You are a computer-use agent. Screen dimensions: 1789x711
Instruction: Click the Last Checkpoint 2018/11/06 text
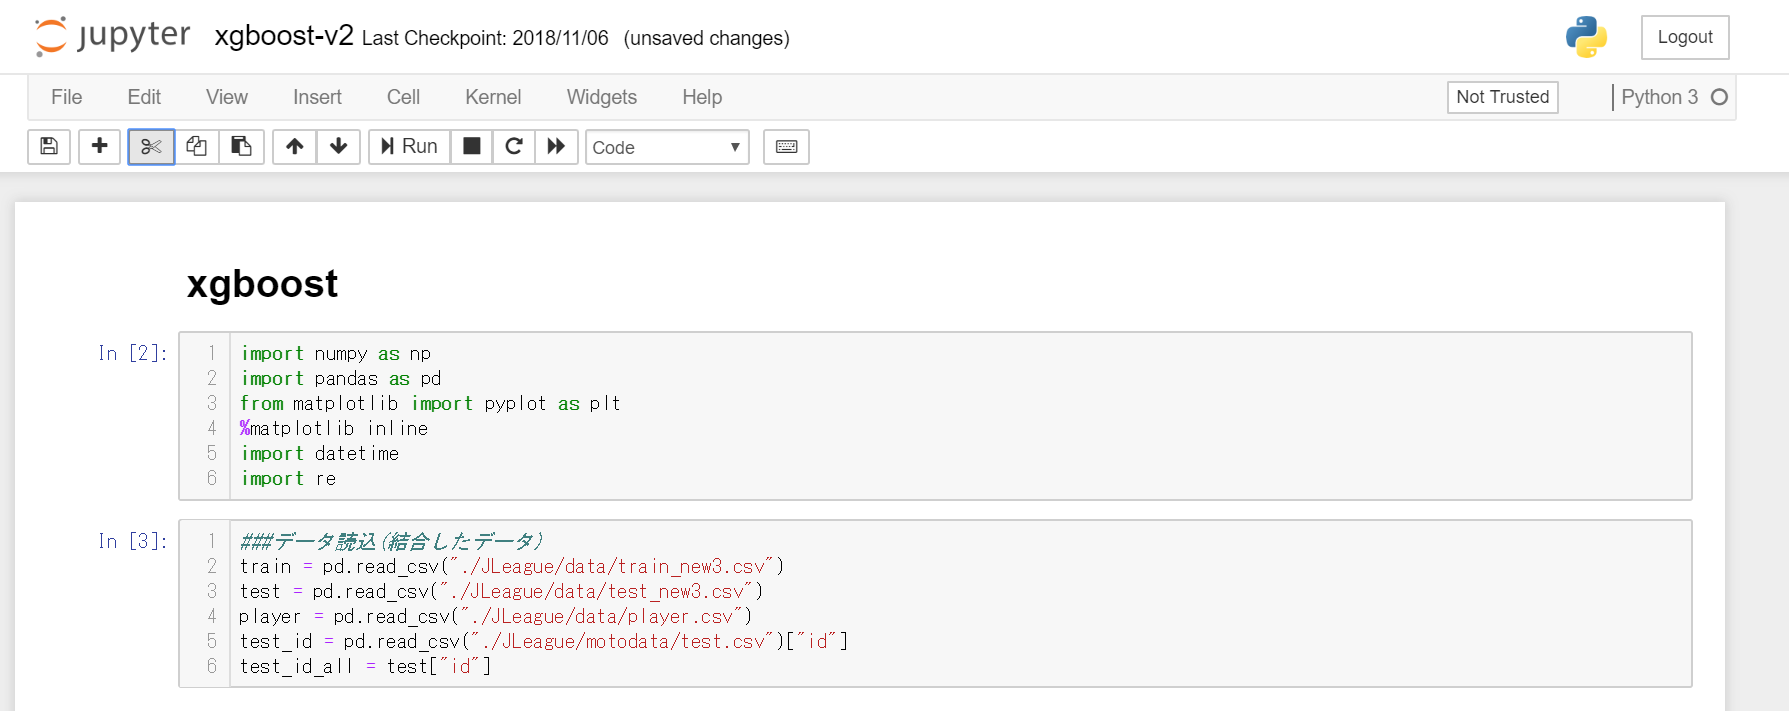click(485, 38)
